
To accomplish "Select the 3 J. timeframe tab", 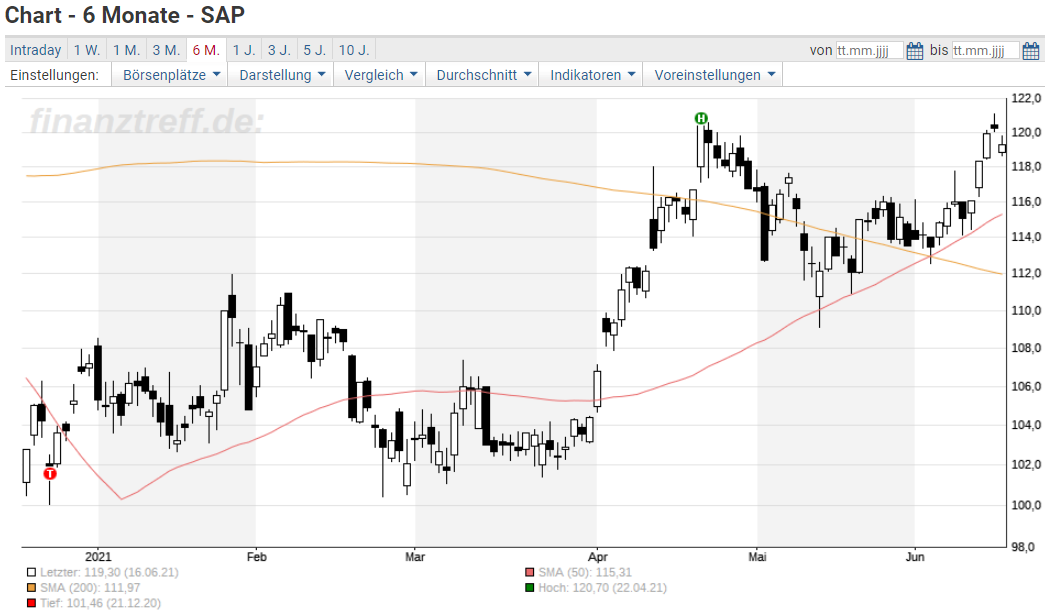I will click(x=279, y=50).
